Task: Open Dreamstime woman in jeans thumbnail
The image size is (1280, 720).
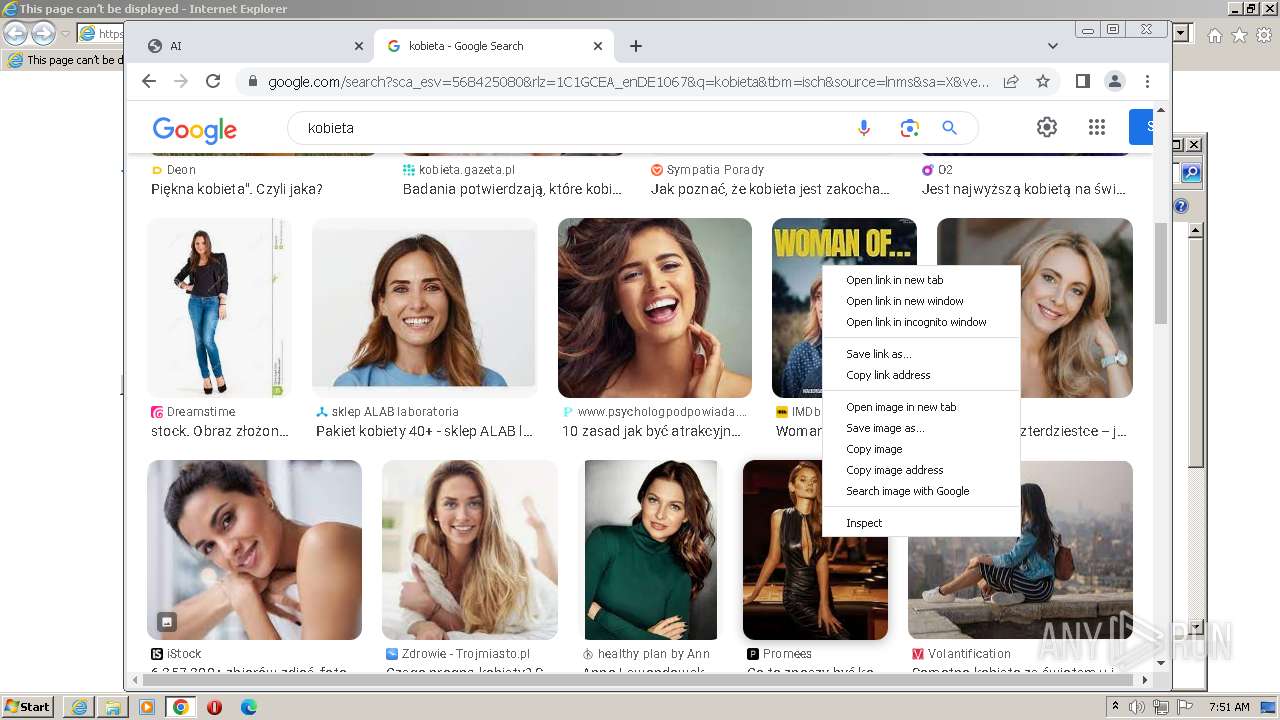Action: 219,308
